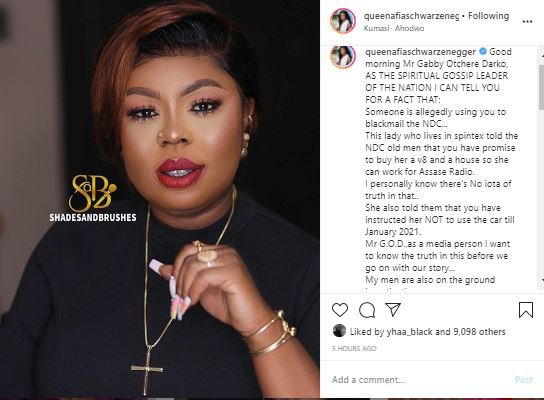544x400 pixels.
Task: Open comments via speech bubble icon
Action: 367,310
